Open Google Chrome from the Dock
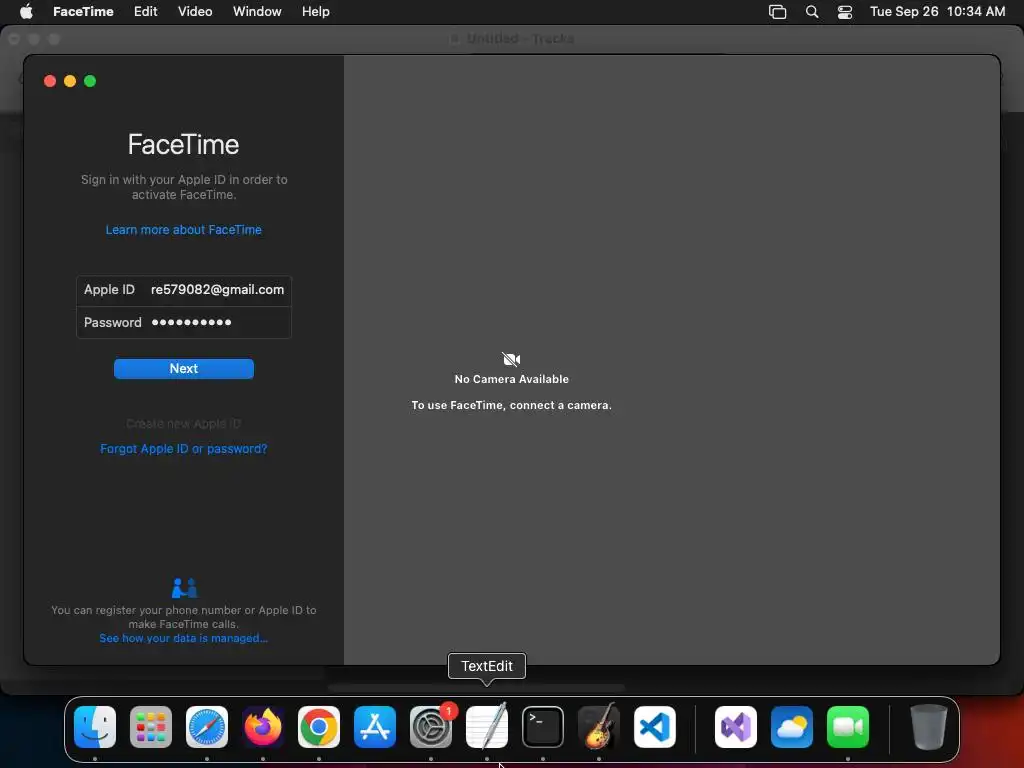The image size is (1024, 768). coord(319,727)
